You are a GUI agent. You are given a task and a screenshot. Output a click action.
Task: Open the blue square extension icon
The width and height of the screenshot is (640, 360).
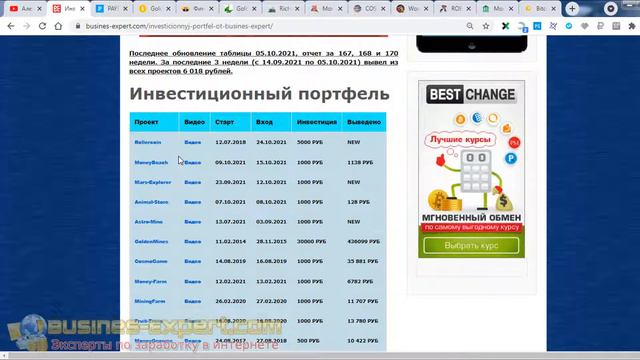point(538,26)
